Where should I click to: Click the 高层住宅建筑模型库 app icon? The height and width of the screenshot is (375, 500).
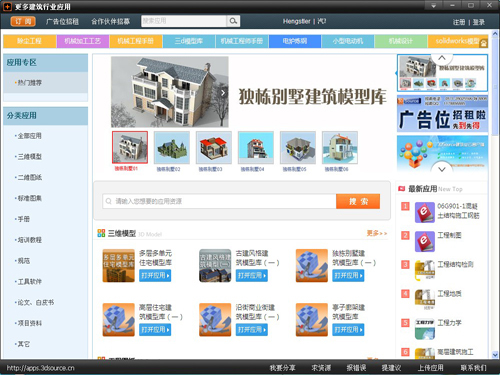[x=118, y=319]
